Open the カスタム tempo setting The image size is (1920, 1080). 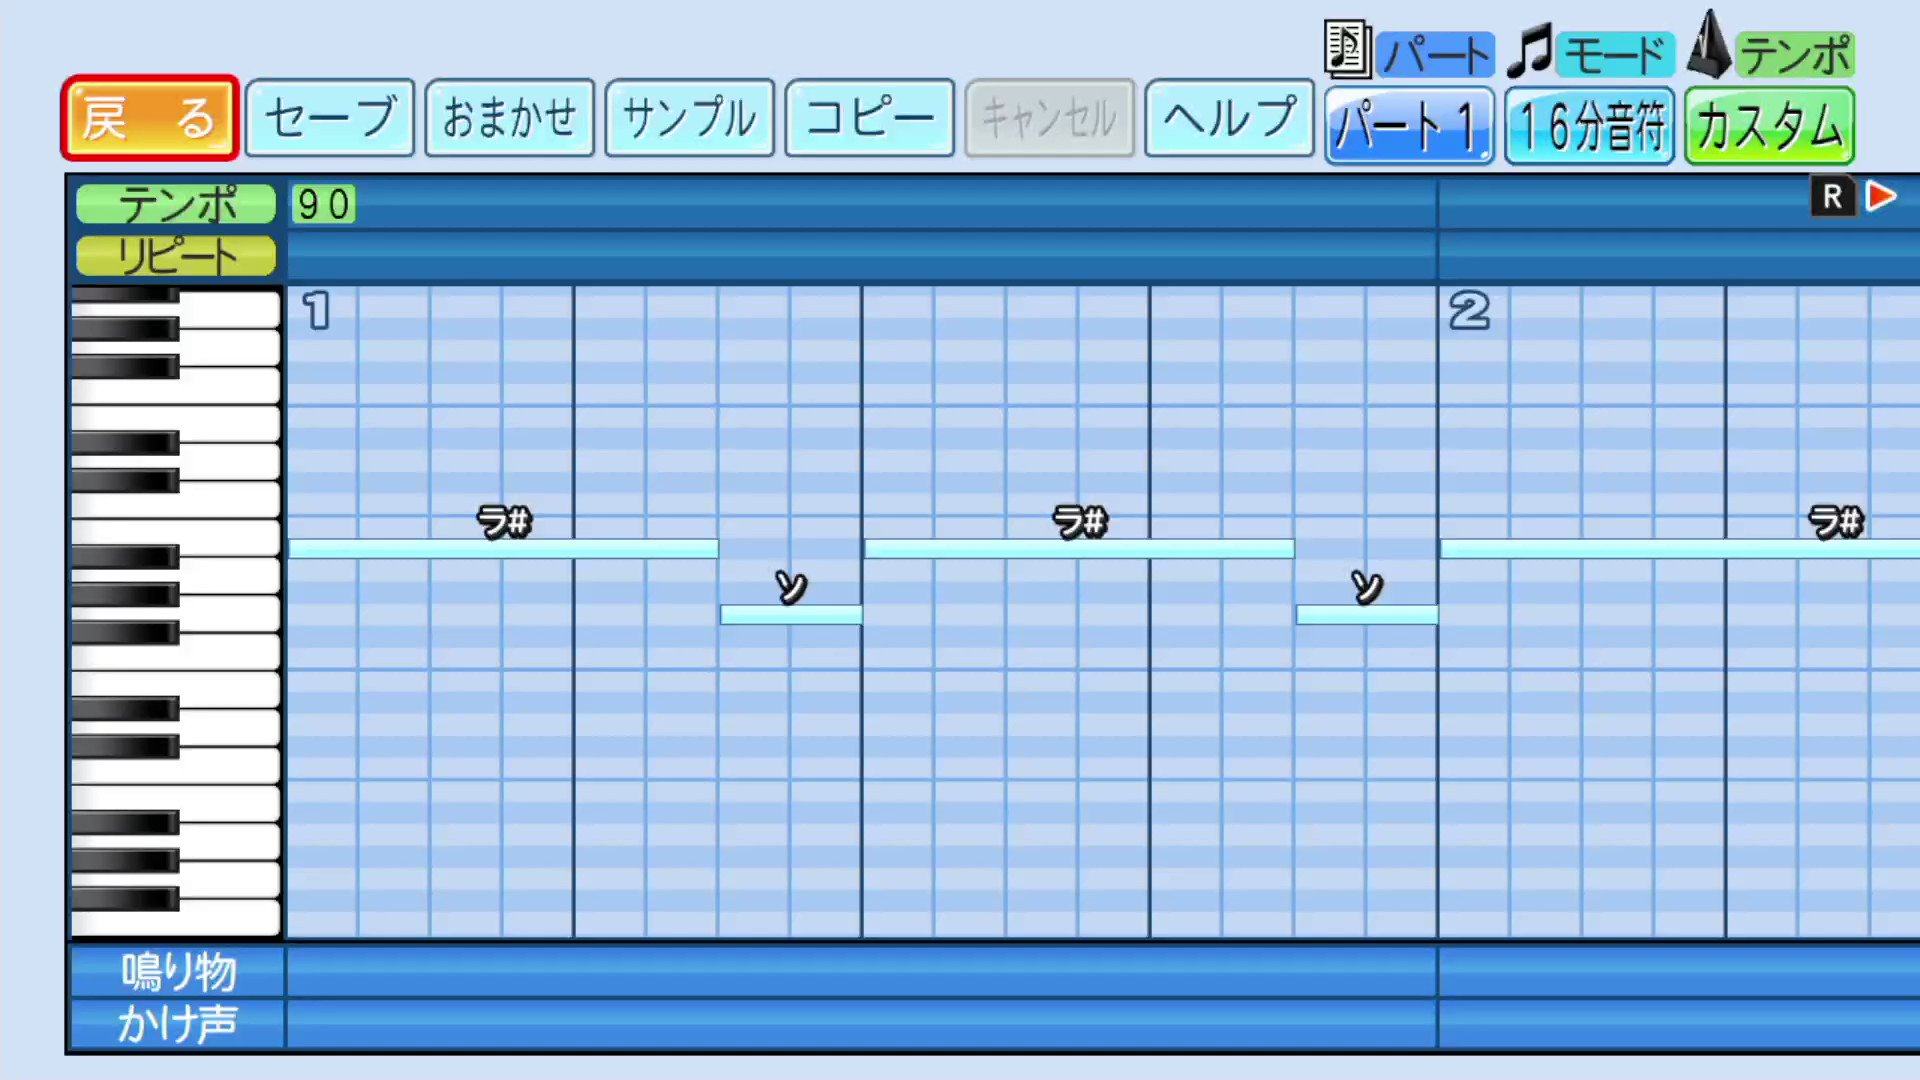[x=1769, y=126]
